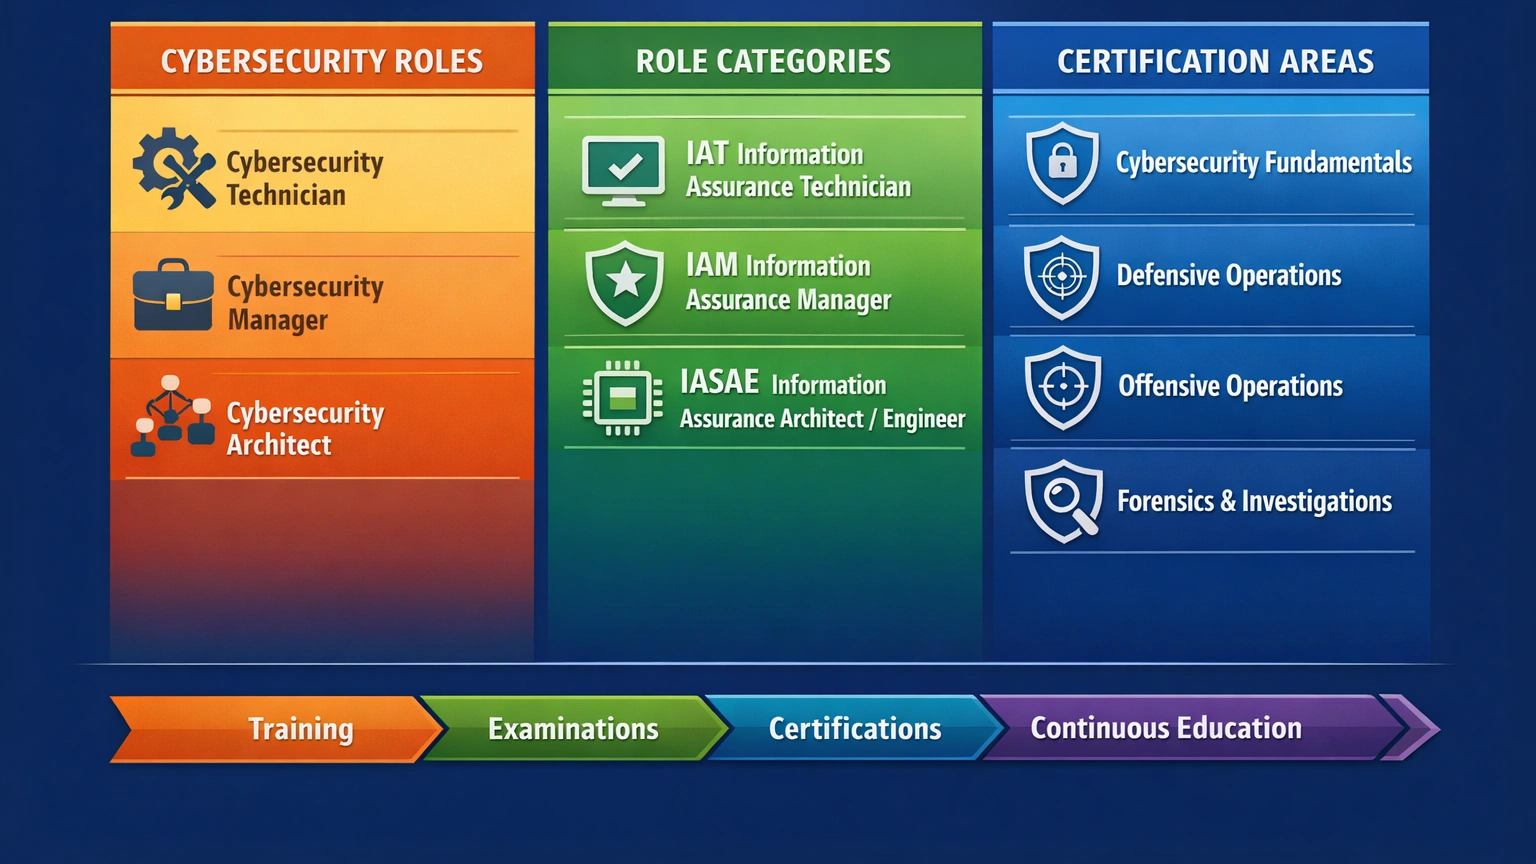Viewport: 1536px width, 864px height.
Task: Open the Role Categories header
Action: point(764,60)
